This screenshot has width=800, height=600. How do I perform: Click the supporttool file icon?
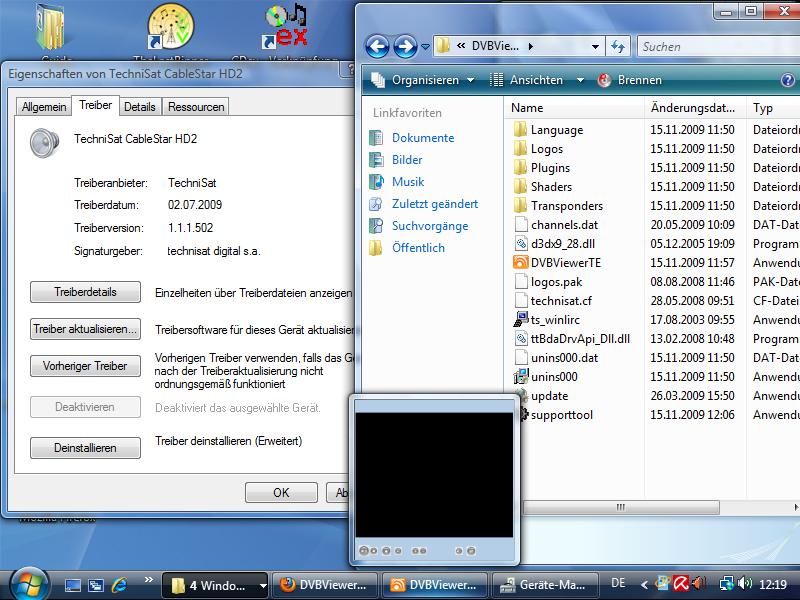point(520,414)
